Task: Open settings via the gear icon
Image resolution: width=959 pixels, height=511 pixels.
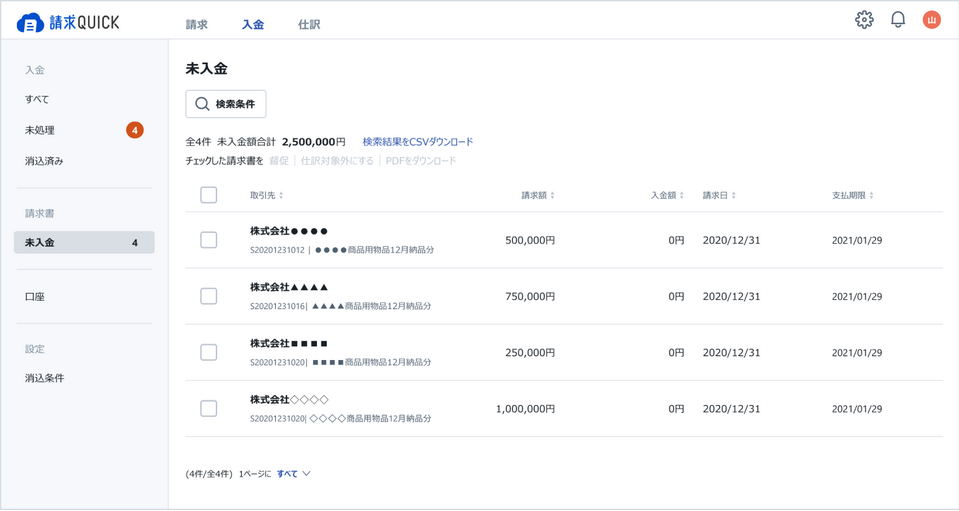Action: point(864,20)
